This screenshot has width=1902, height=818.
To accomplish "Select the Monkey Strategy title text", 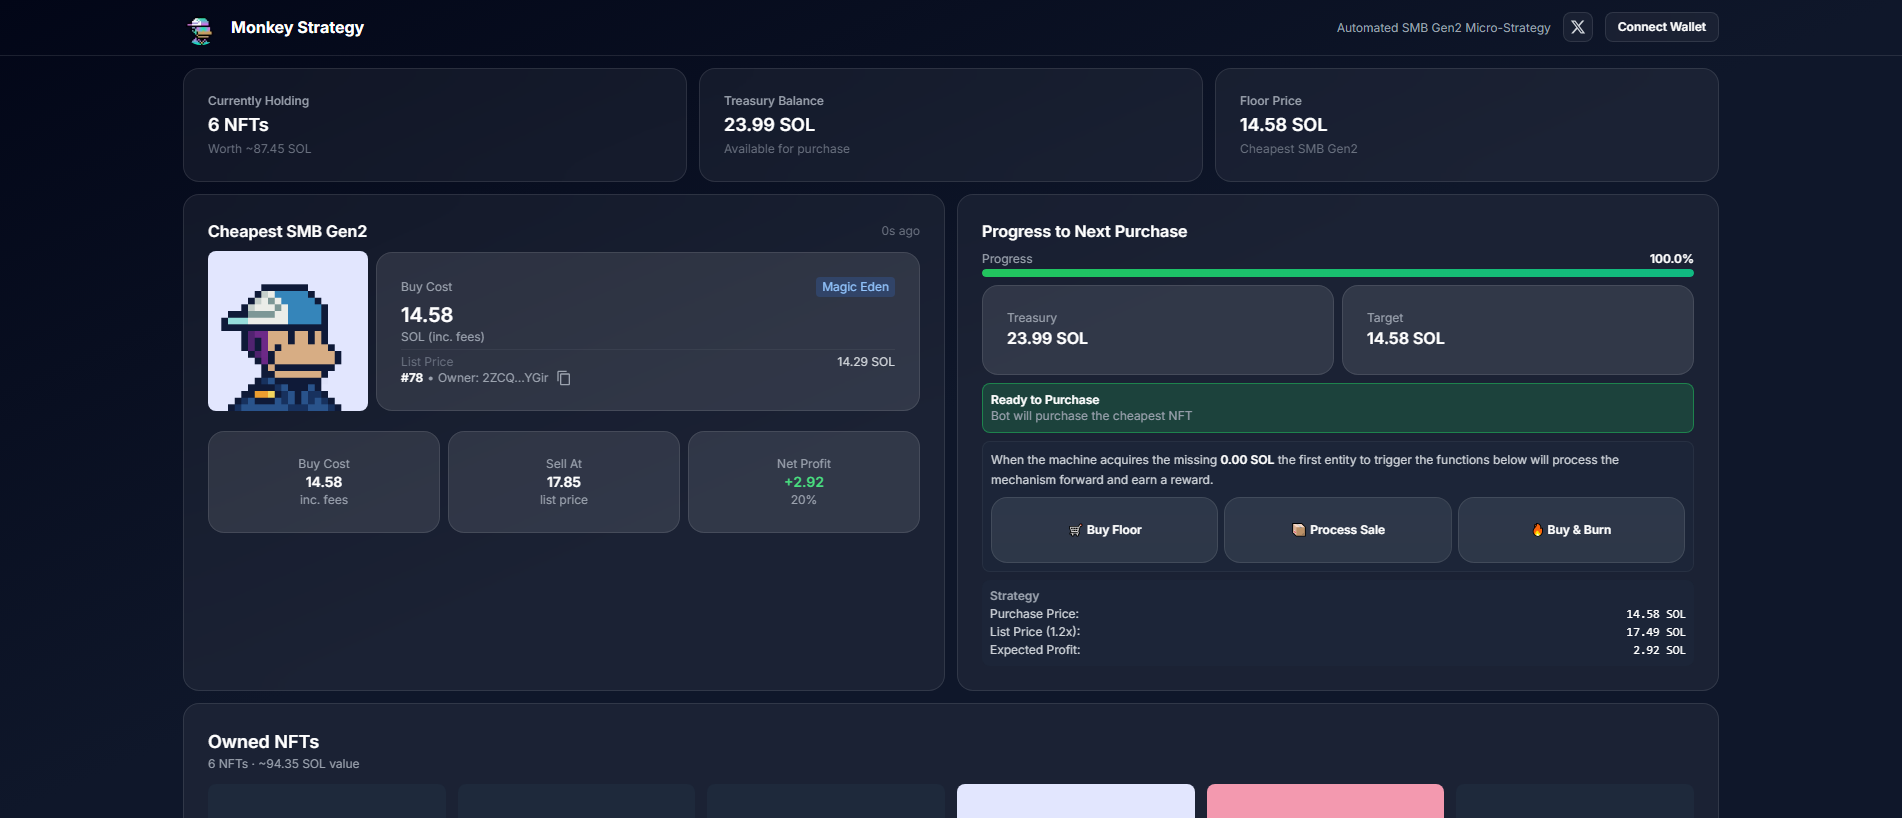I will [x=297, y=28].
